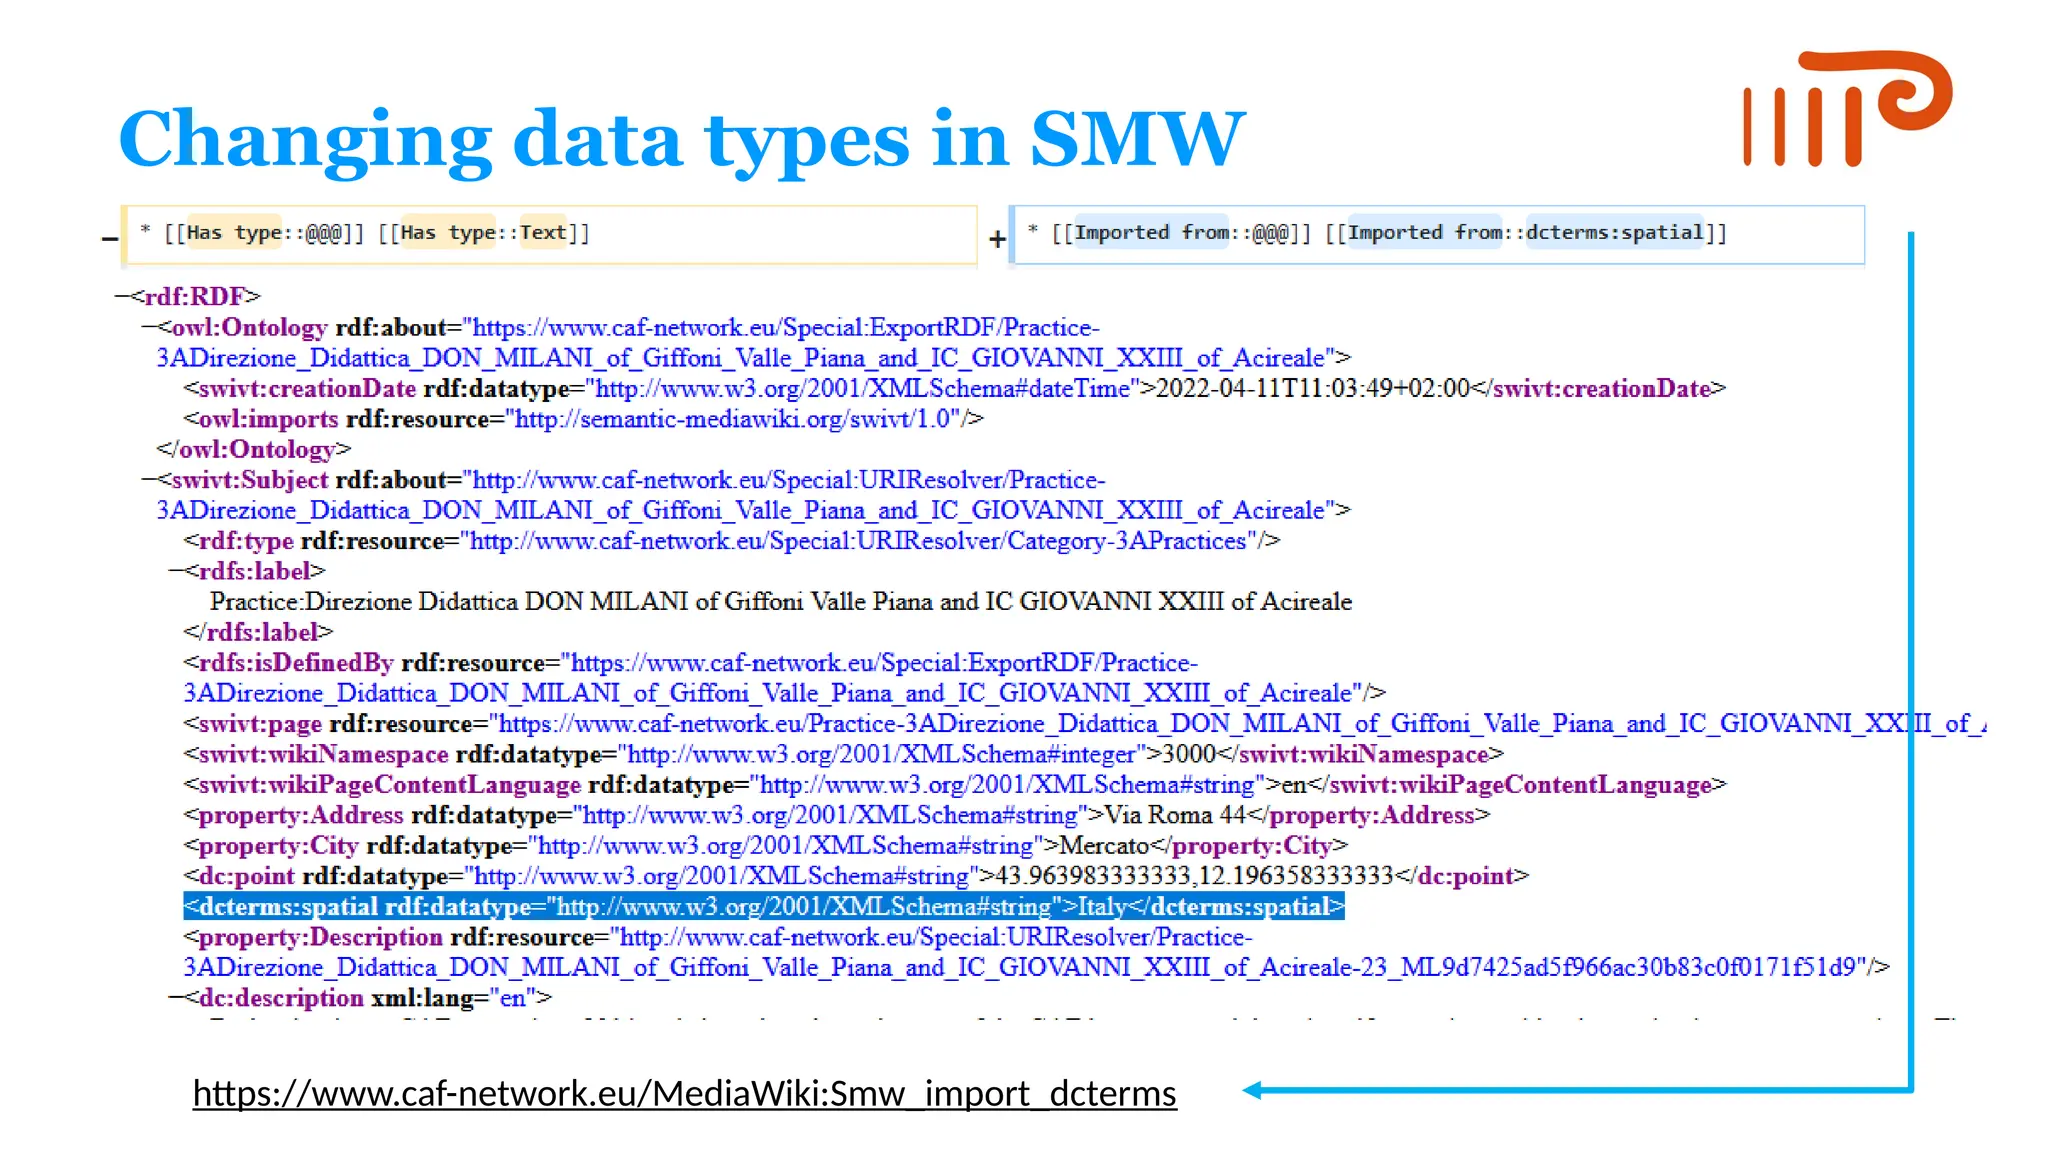Screen dimensions: 2048x1152
Task: Click the closing rdfs:label tag
Action: click(258, 632)
